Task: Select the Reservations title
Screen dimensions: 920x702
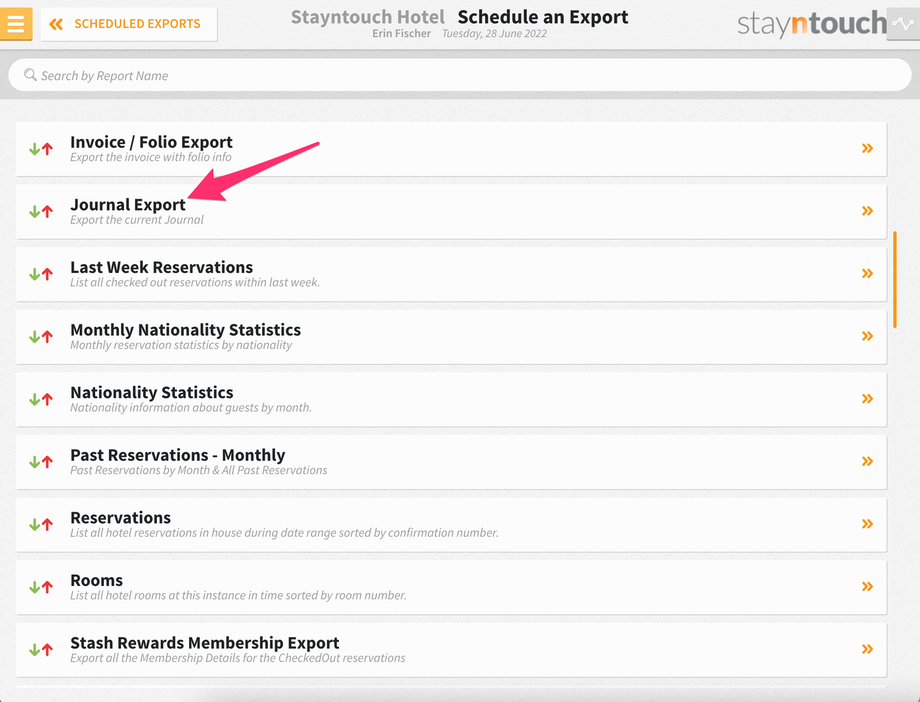Action: click(120, 518)
